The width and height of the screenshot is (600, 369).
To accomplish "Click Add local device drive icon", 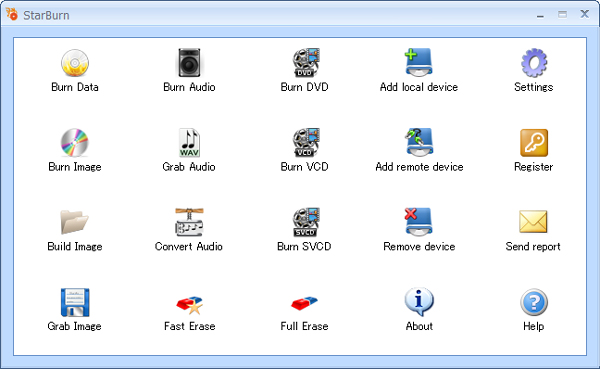I will 419,63.
